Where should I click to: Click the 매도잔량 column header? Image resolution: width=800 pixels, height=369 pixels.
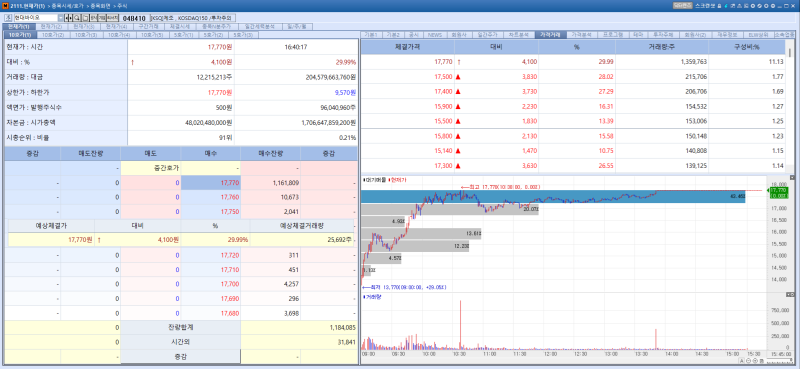click(91, 154)
